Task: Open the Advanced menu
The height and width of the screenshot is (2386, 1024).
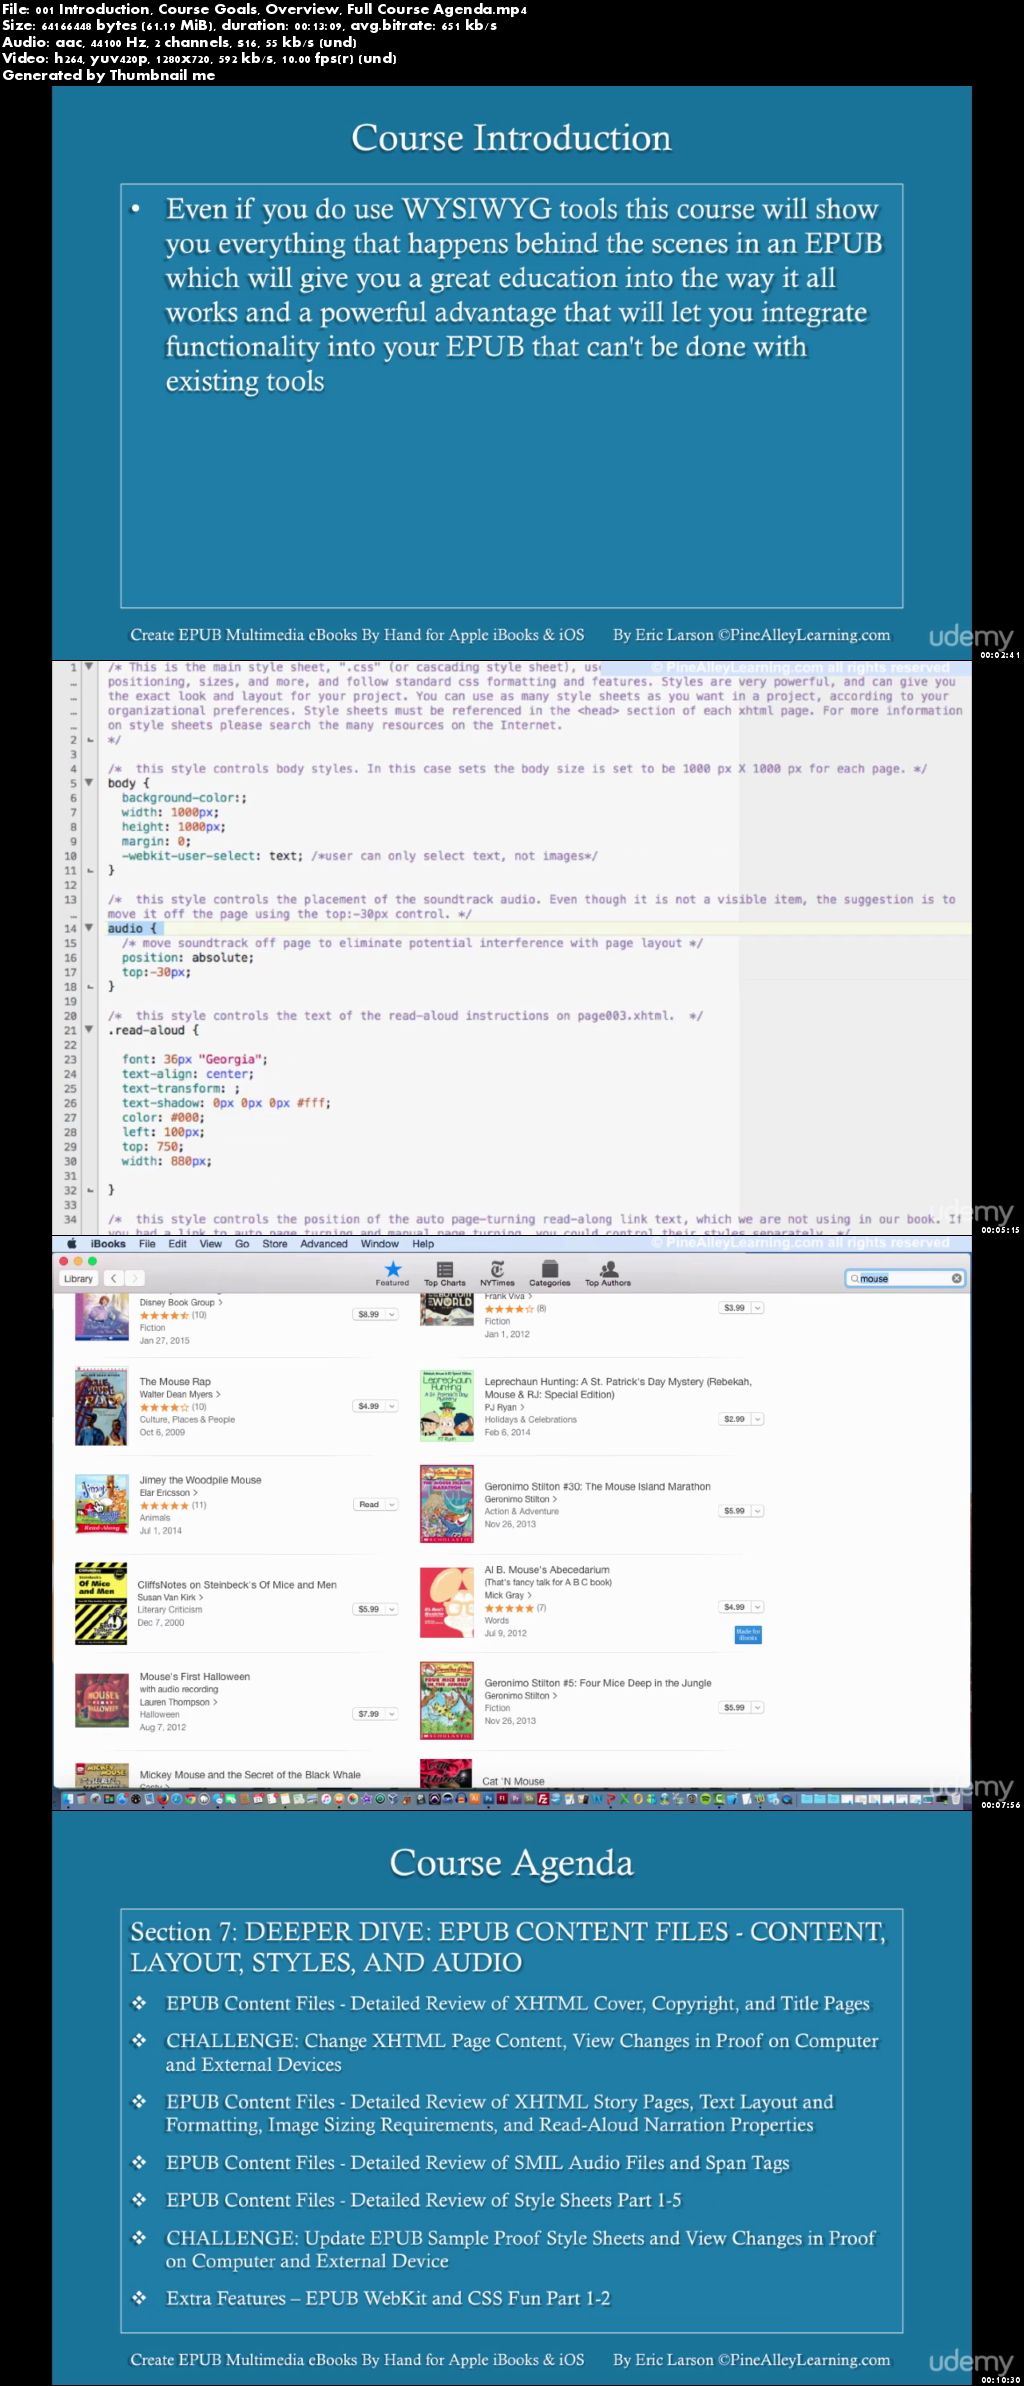Action: [x=324, y=1244]
